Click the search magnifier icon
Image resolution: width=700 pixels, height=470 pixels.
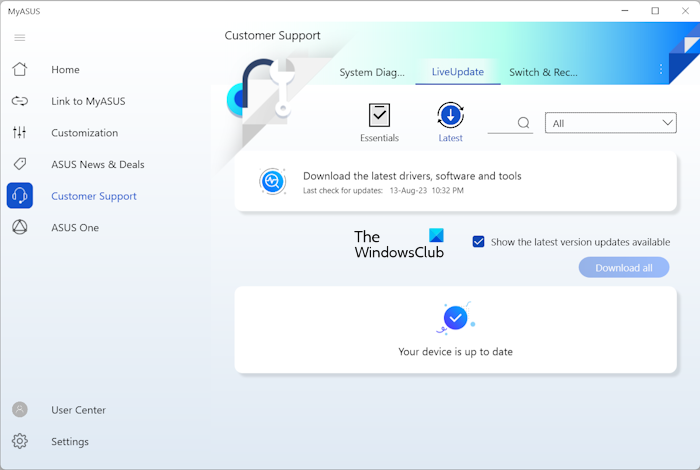[524, 123]
